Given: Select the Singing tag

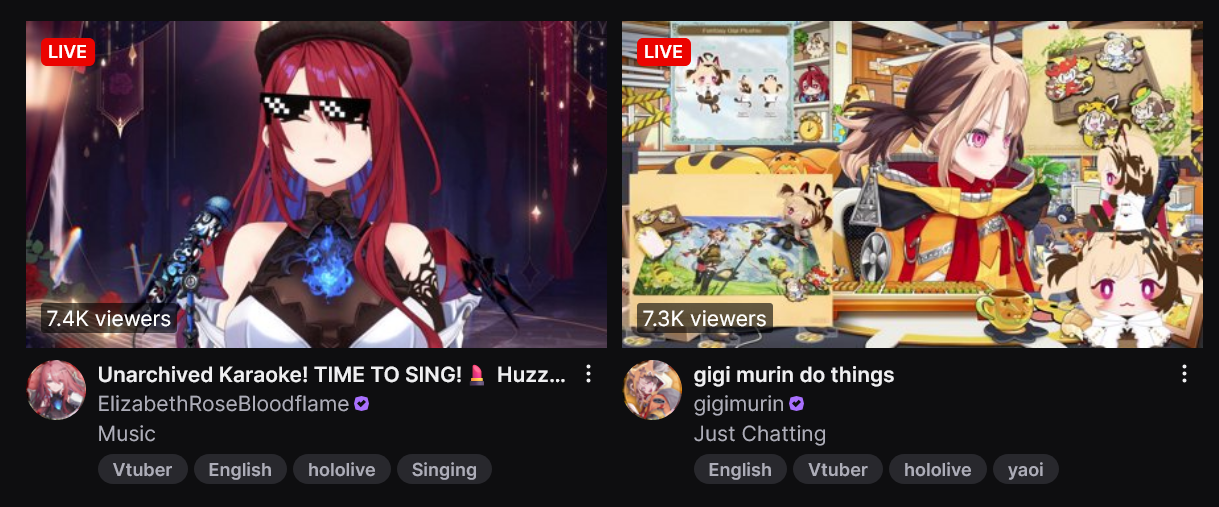Looking at the screenshot, I should coord(444,469).
